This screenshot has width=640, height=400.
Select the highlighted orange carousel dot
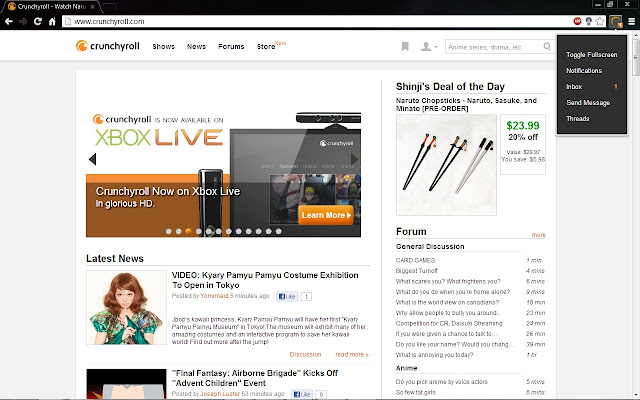[x=189, y=231]
